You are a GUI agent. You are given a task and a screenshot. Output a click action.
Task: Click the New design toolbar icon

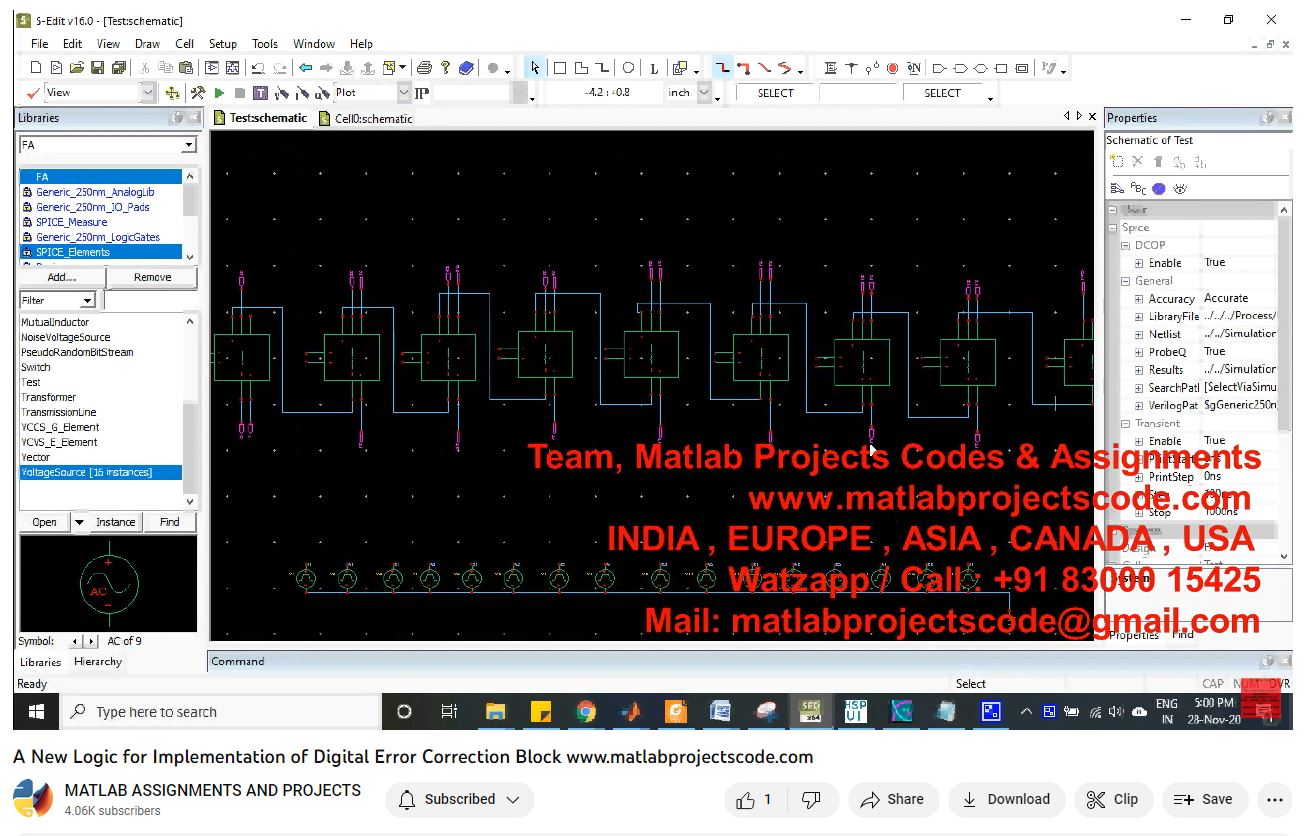pyautogui.click(x=36, y=68)
